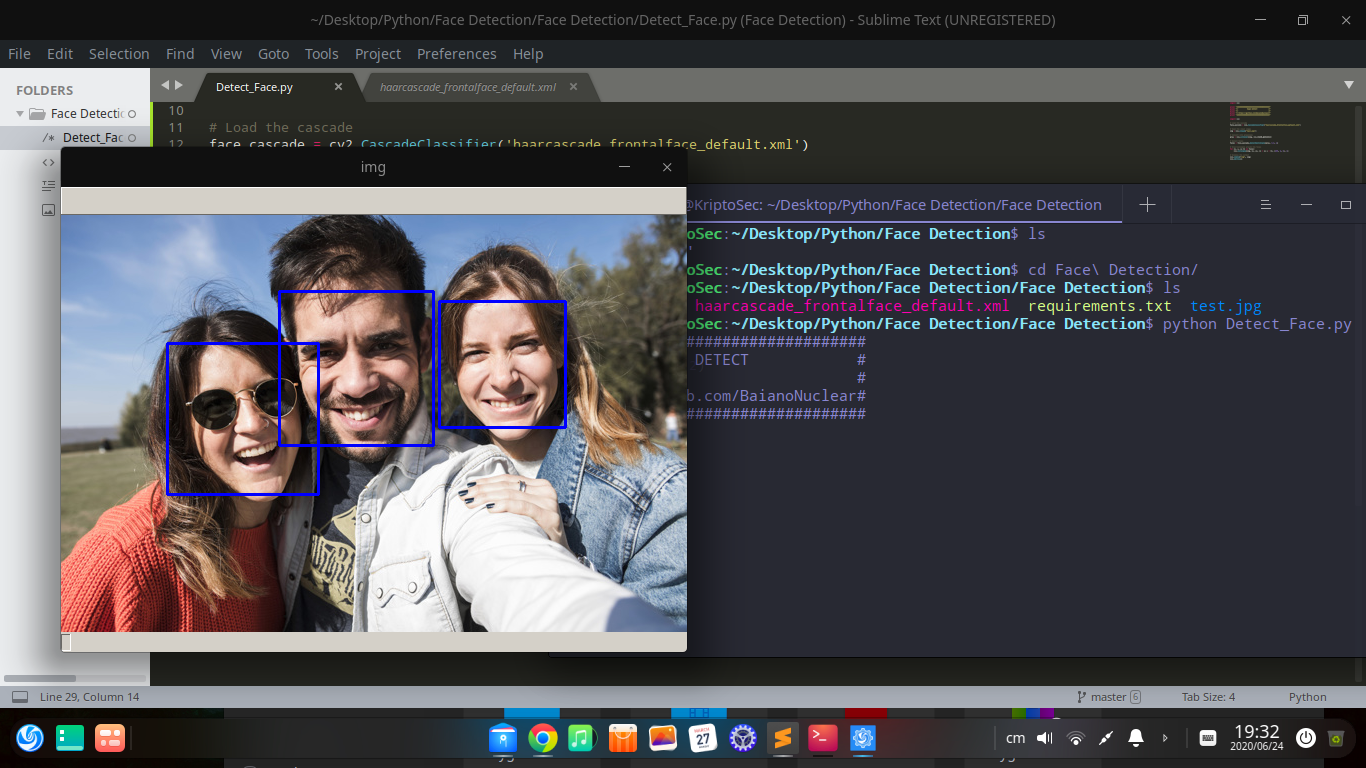Open the music player dock icon

pyautogui.click(x=583, y=738)
